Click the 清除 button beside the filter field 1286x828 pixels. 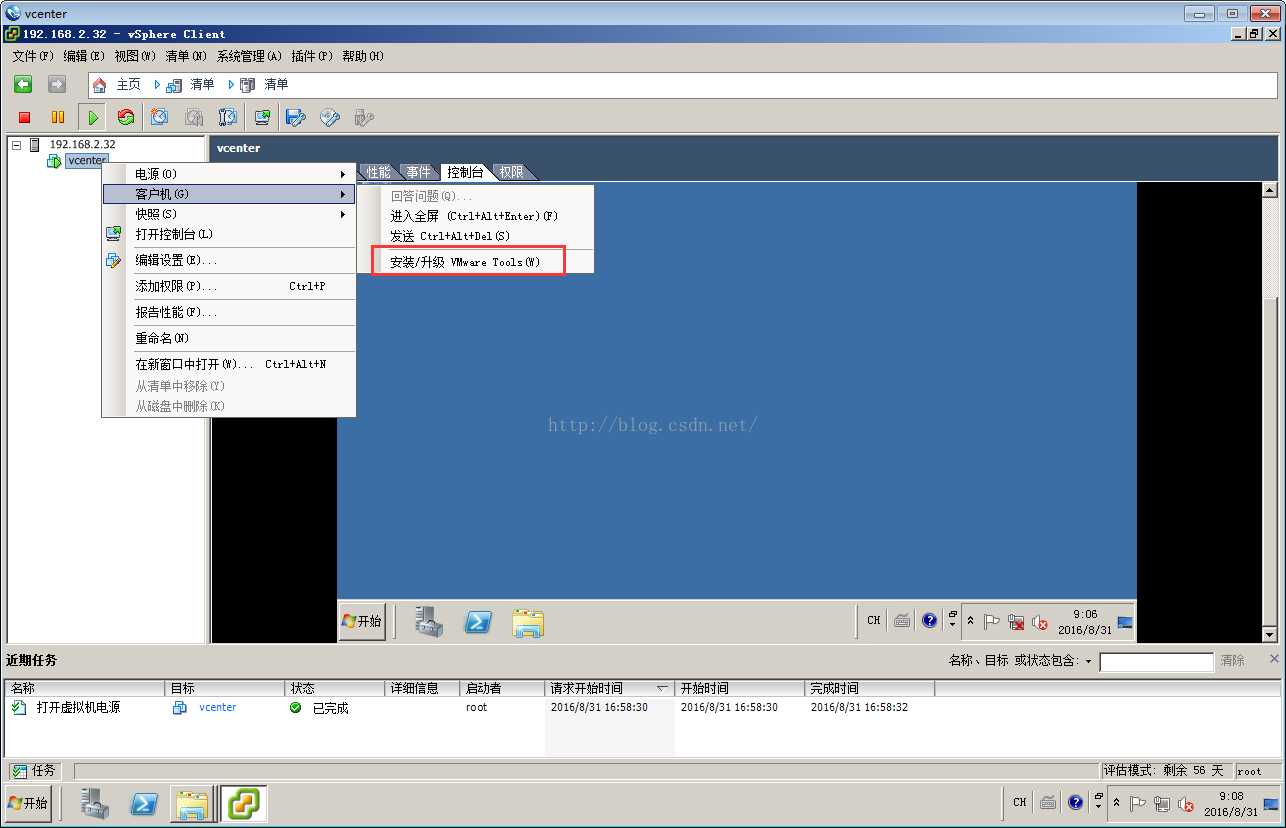pos(1232,661)
